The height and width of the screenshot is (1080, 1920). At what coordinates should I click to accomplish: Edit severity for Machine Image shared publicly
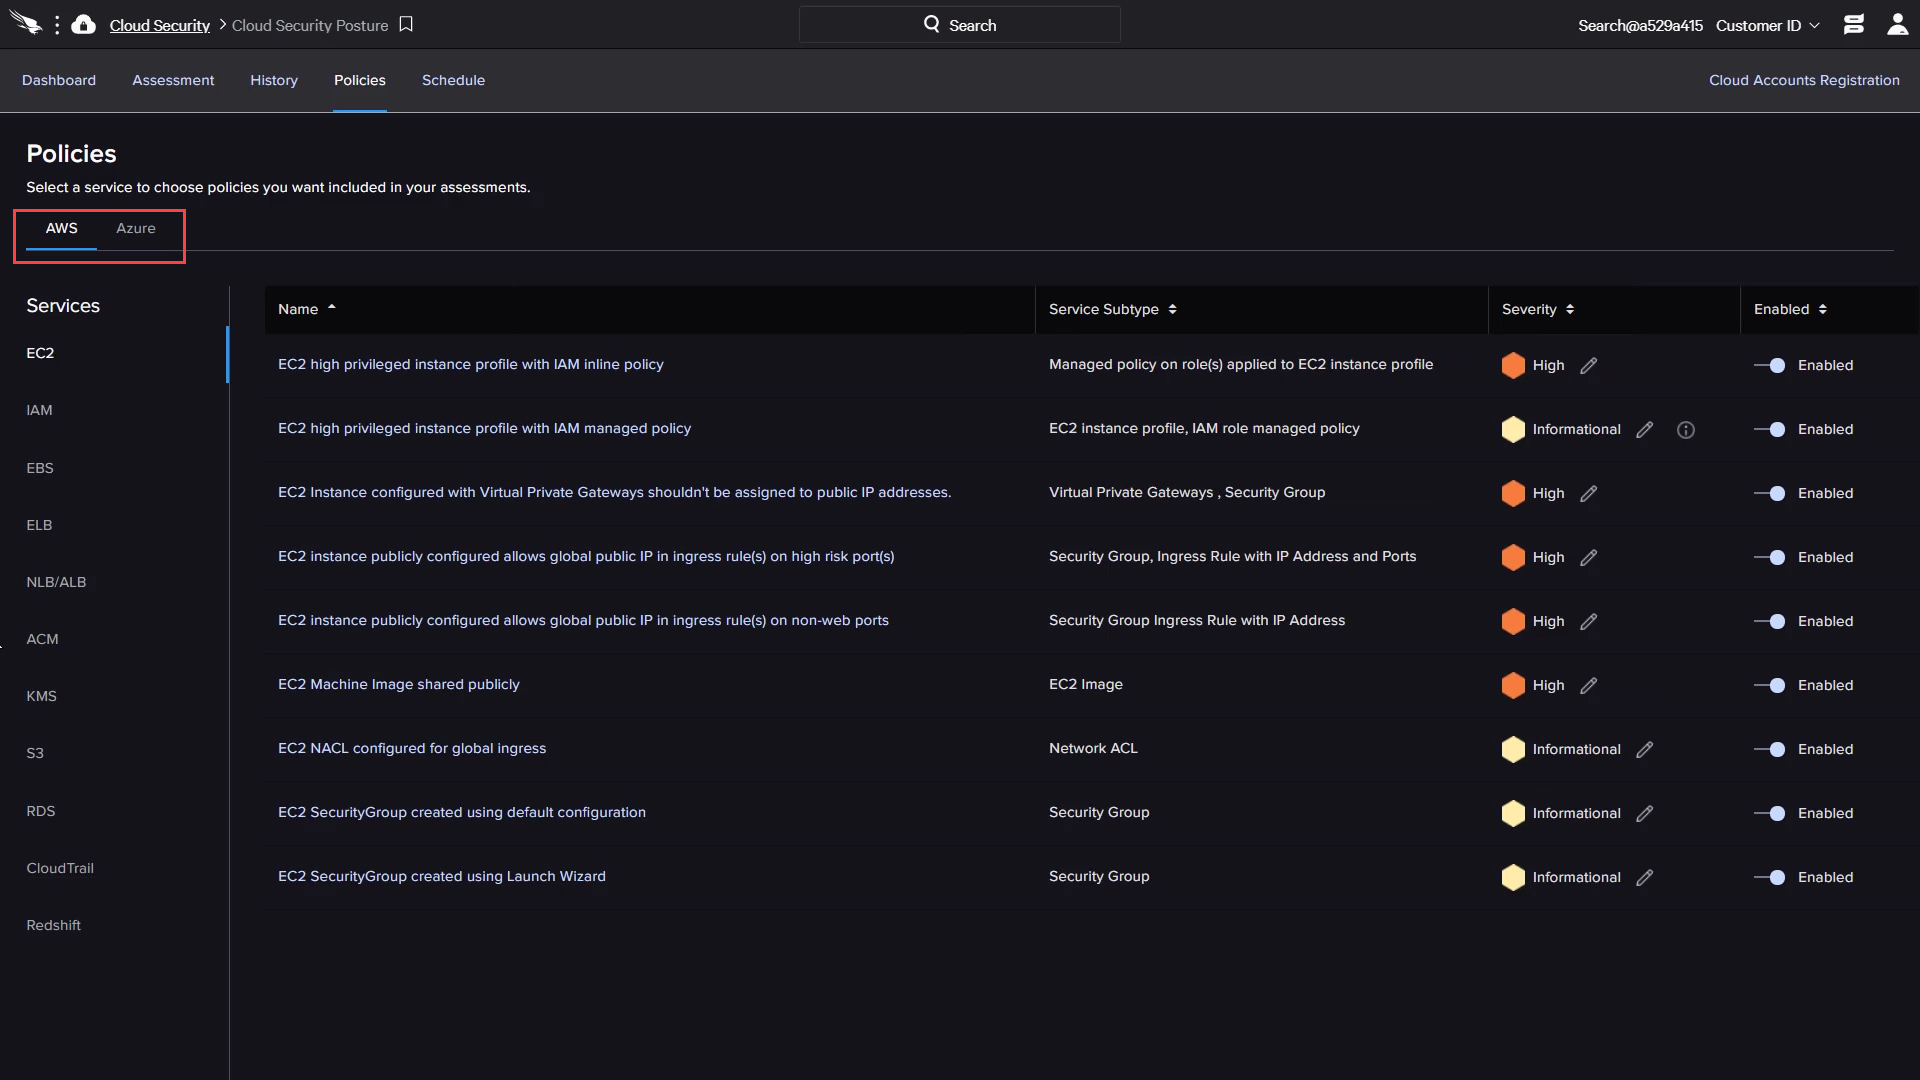1588,686
